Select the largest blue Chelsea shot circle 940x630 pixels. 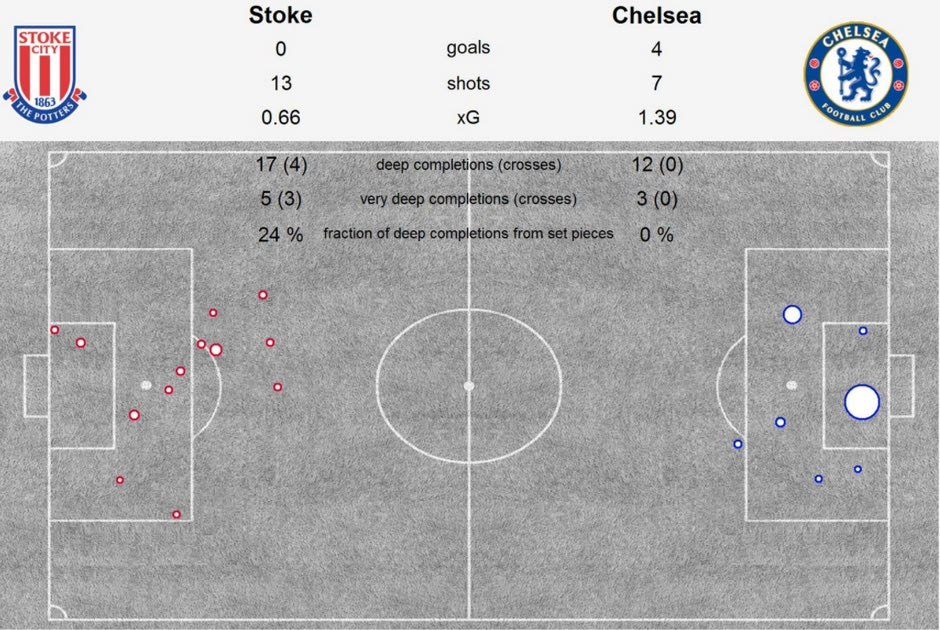[861, 402]
